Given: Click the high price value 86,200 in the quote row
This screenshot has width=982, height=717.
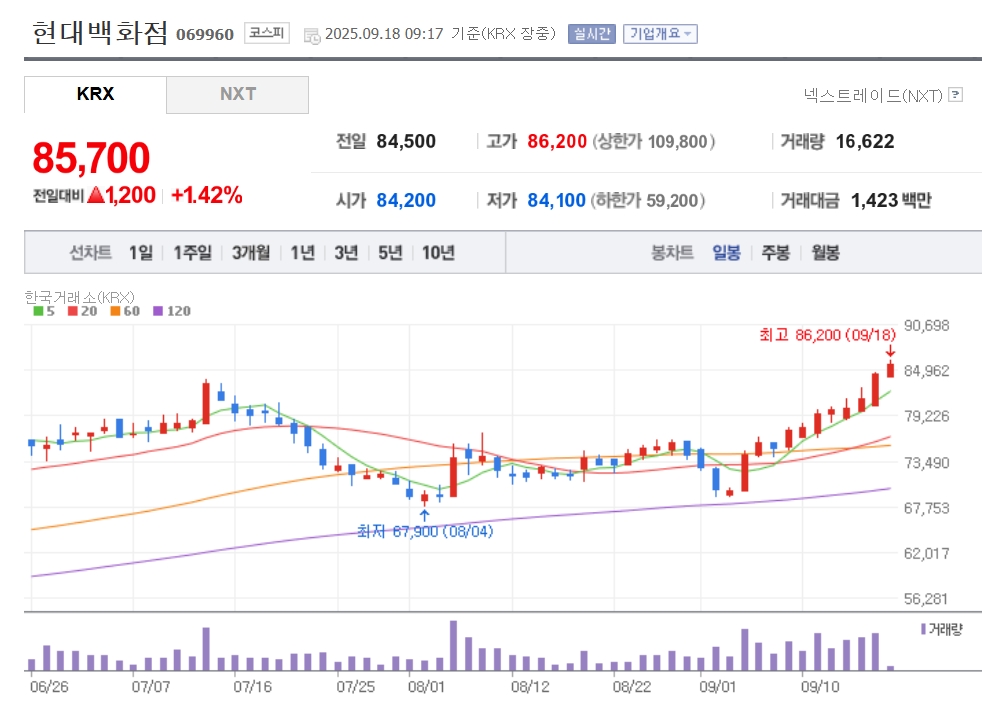Looking at the screenshot, I should pos(557,142).
